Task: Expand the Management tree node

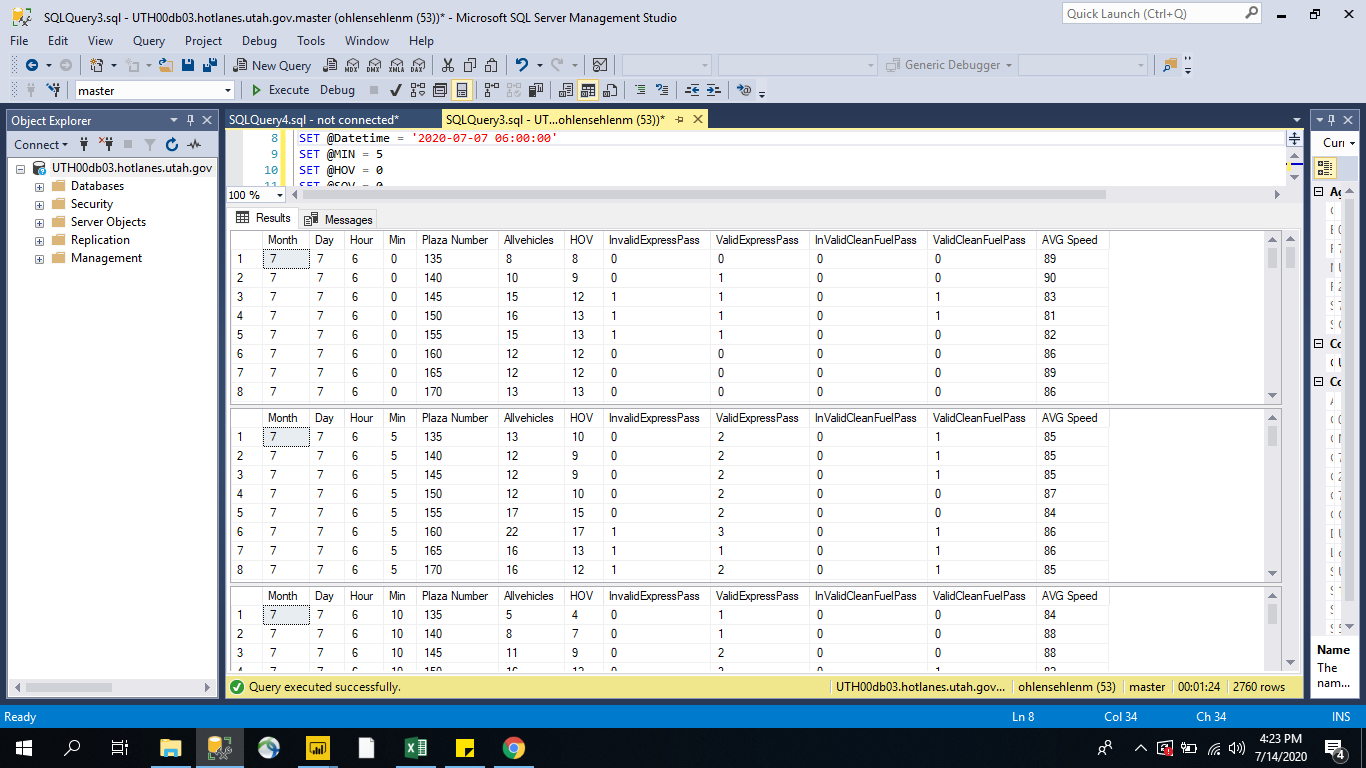Action: pos(40,258)
